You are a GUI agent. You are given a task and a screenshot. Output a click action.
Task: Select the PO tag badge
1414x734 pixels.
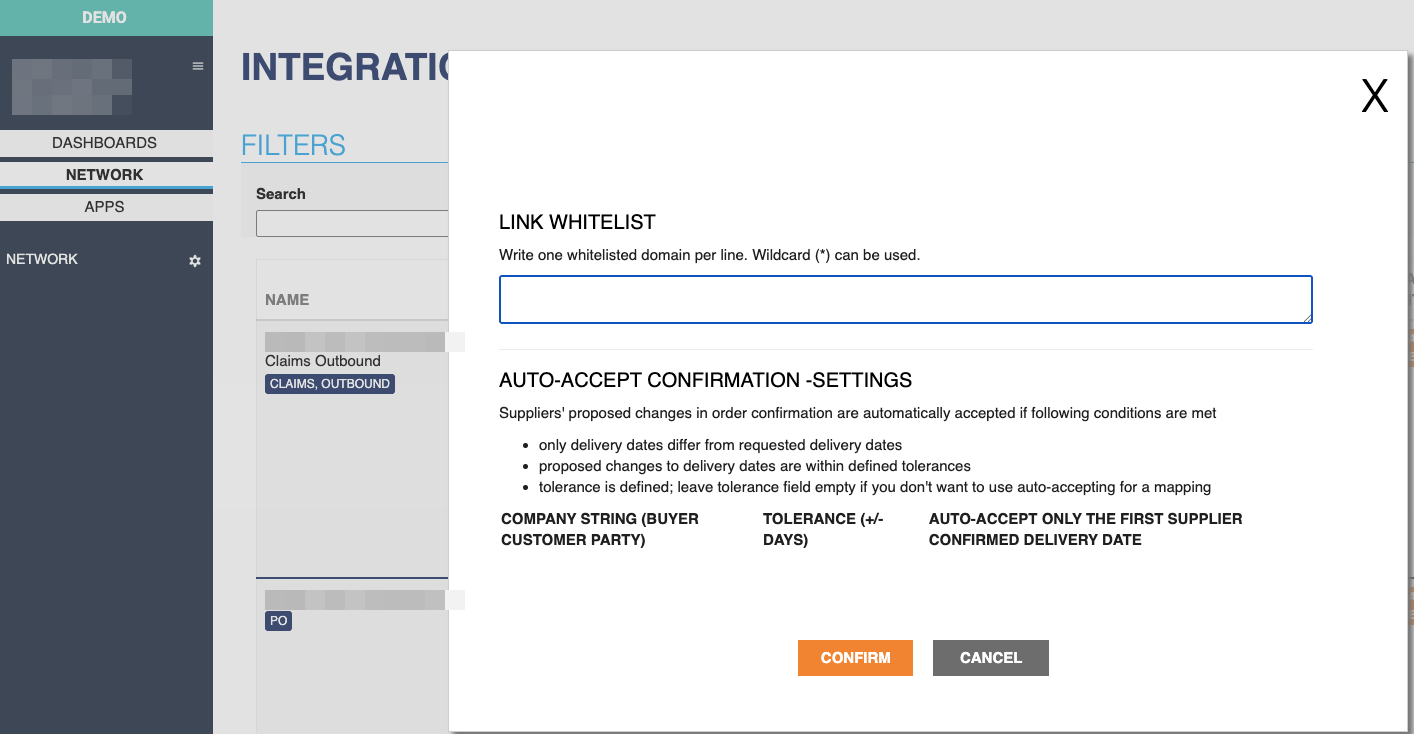(x=278, y=621)
